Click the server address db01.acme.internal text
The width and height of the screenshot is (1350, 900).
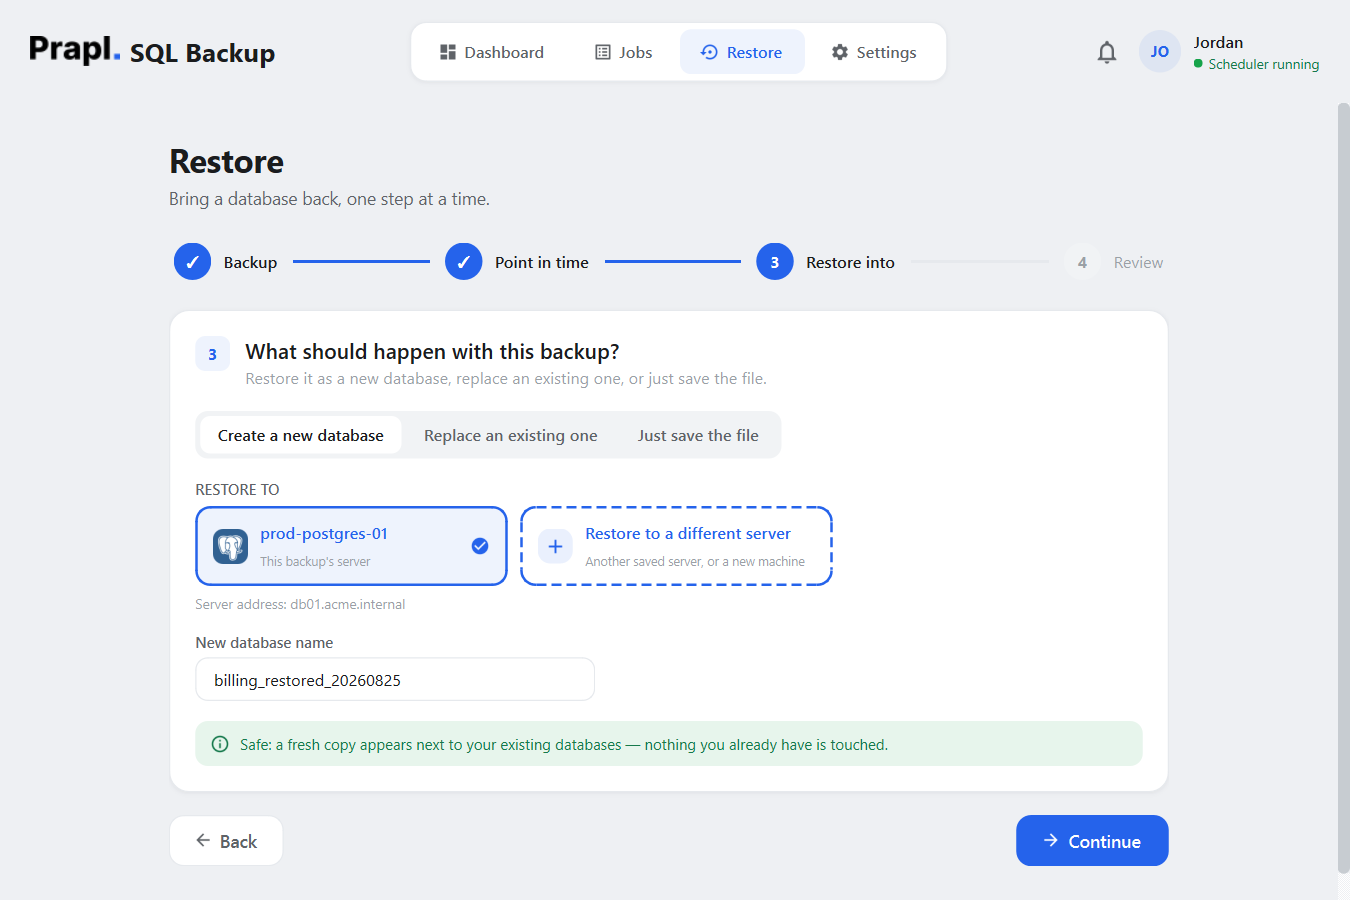[x=300, y=604]
